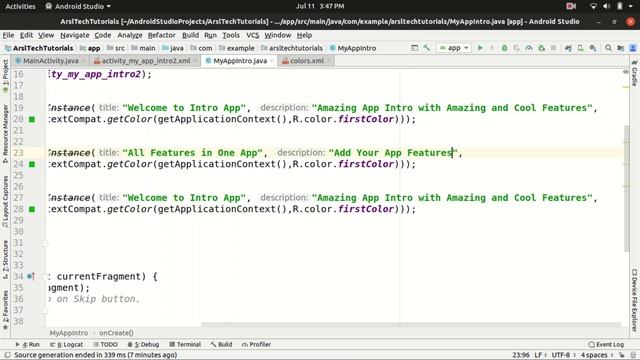The height and width of the screenshot is (360, 640).
Task: Open the Profiler tool window
Action: [x=256, y=344]
